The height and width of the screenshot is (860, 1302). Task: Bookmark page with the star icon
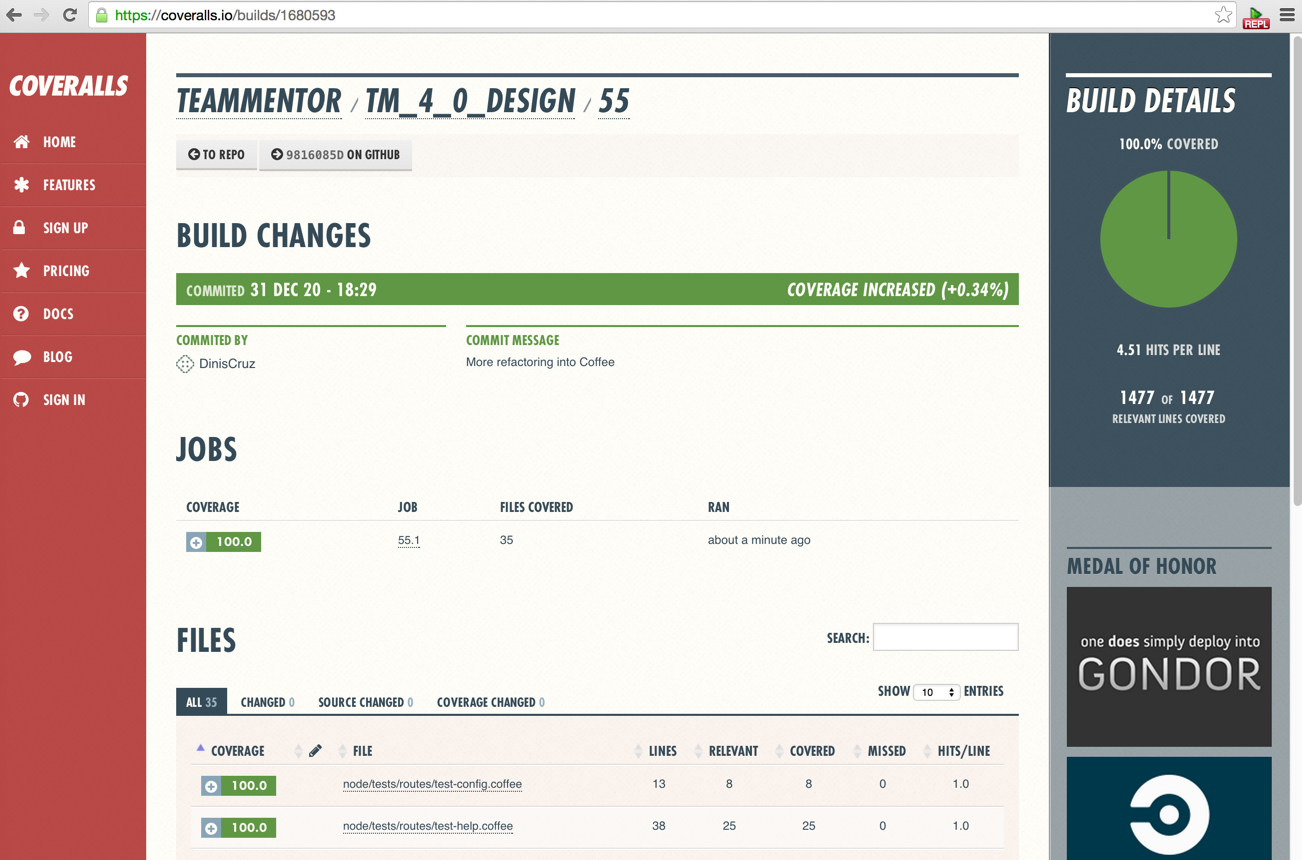click(1223, 15)
